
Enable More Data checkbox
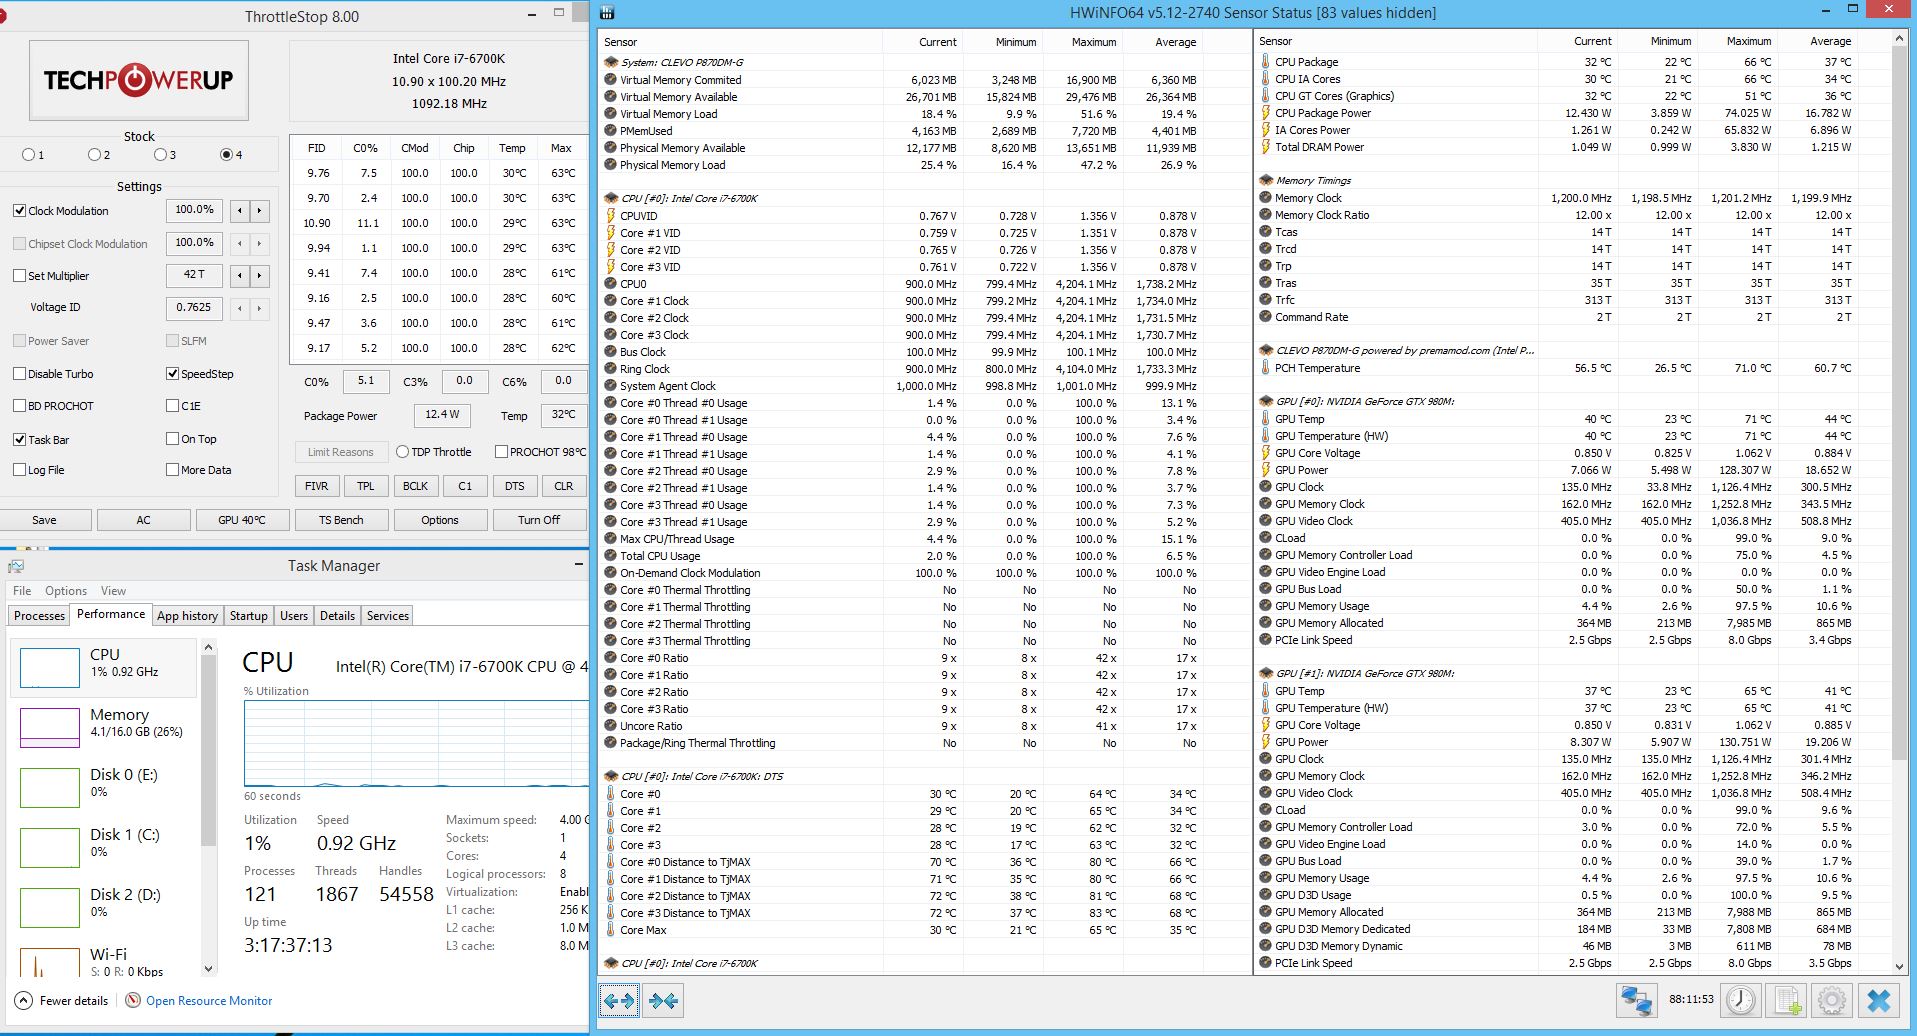[172, 470]
